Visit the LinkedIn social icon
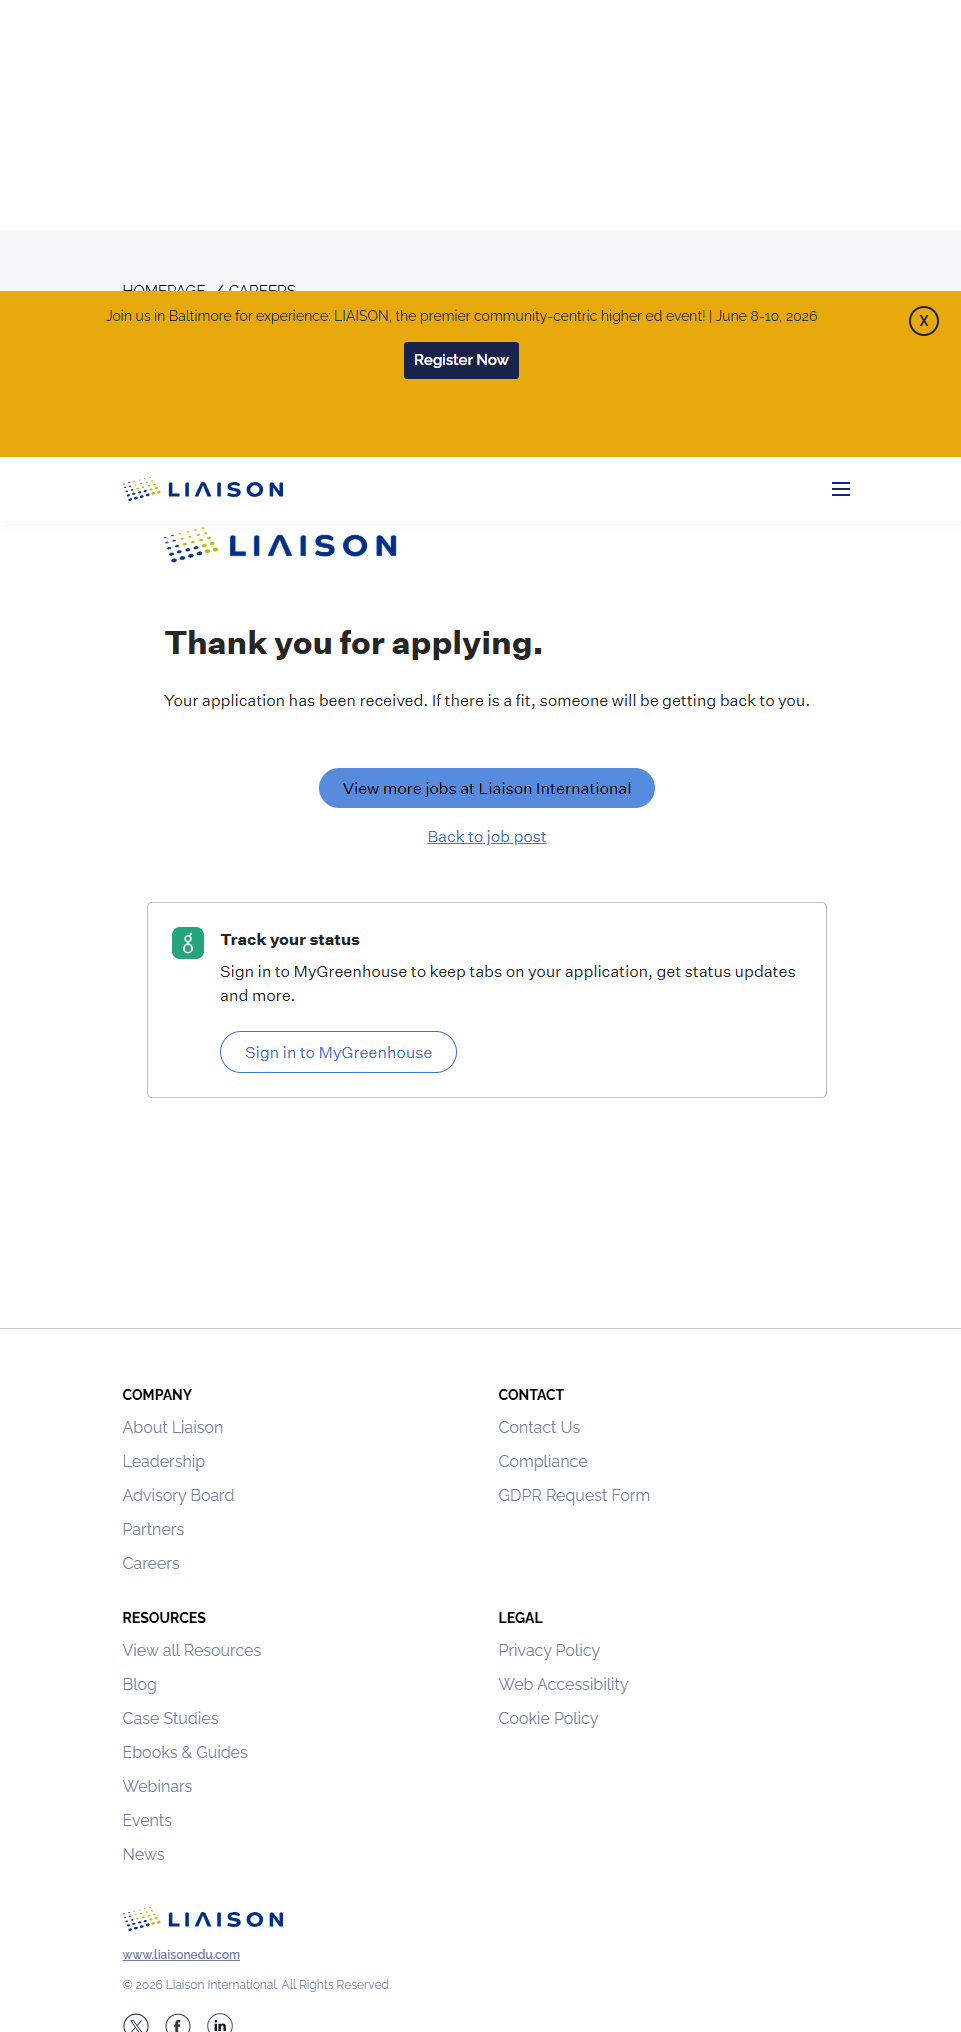 coord(220,2024)
